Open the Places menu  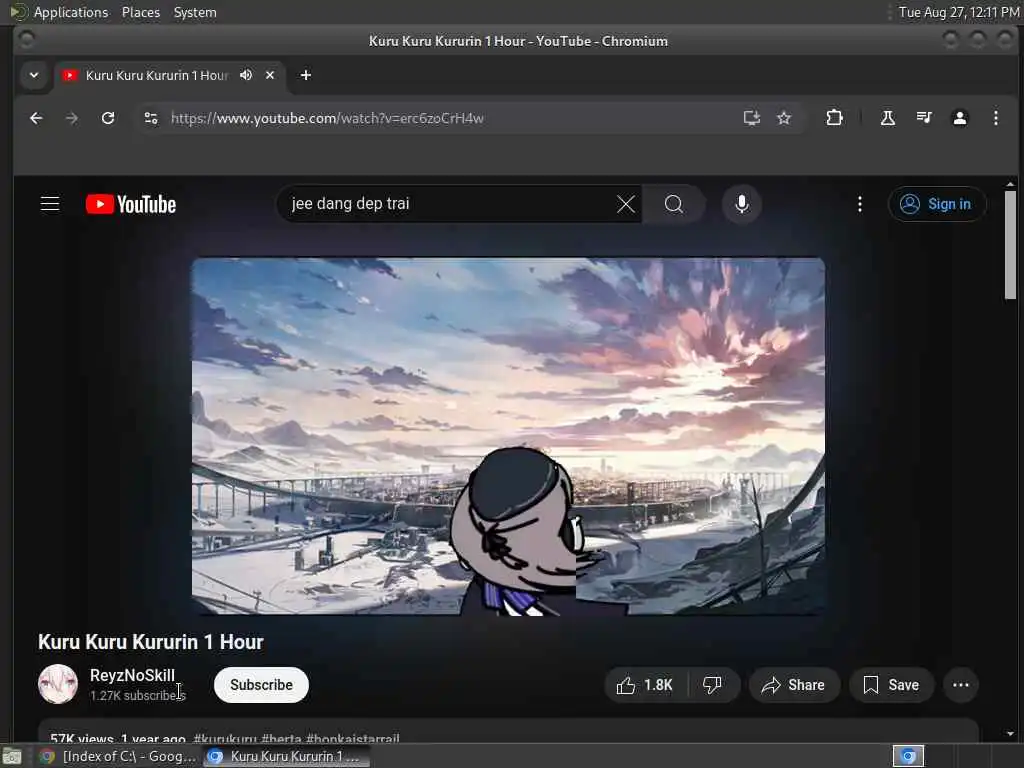tap(141, 12)
